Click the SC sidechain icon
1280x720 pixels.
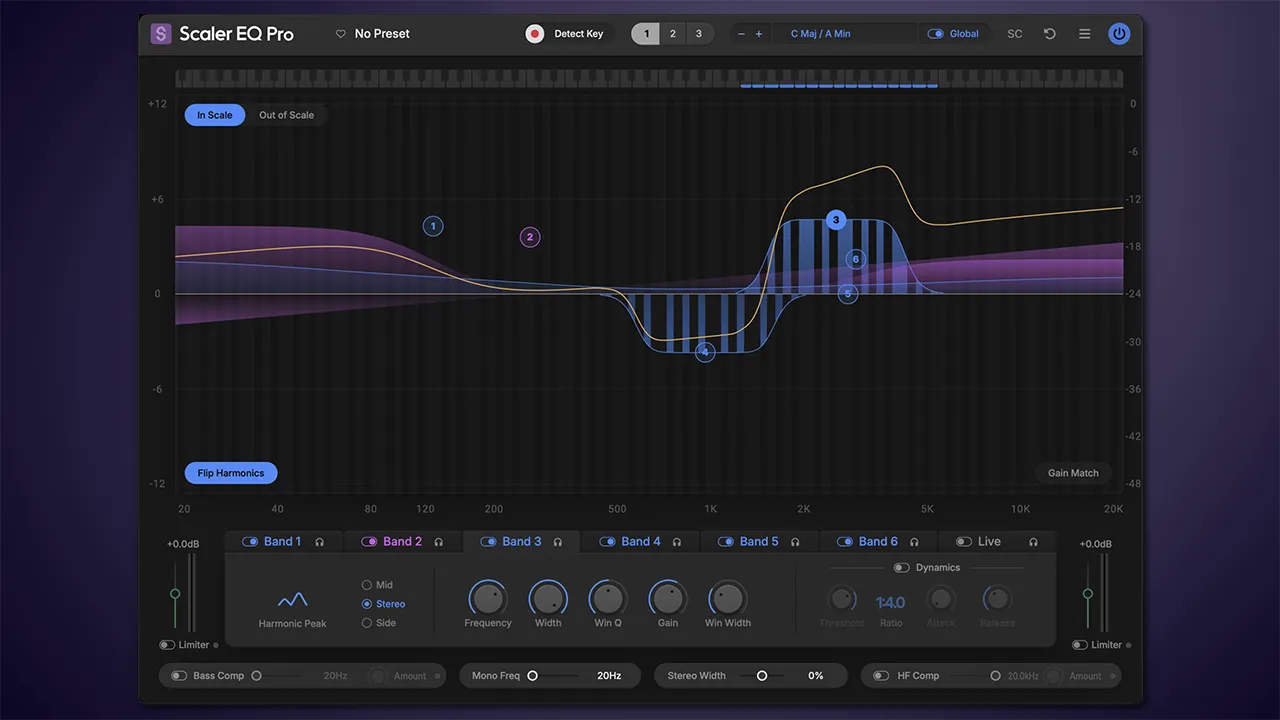[1015, 34]
